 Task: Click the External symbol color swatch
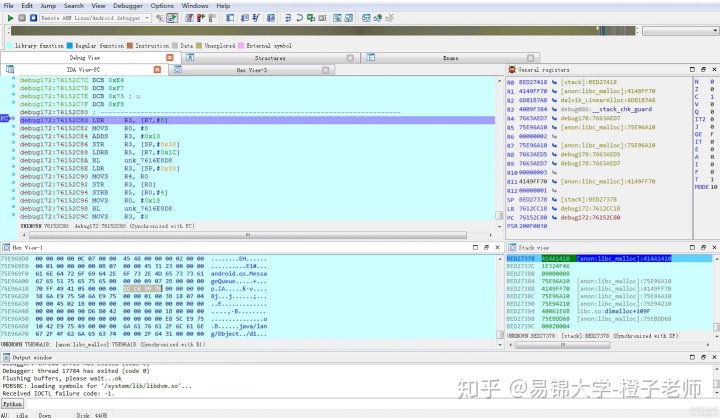coord(241,45)
